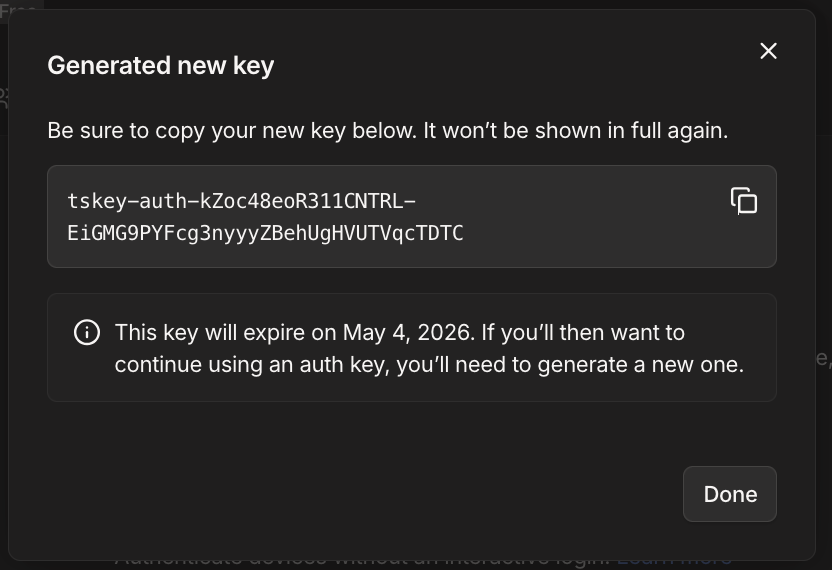Click the info icon in expiry notice
Image resolution: width=832 pixels, height=570 pixels.
(x=87, y=332)
